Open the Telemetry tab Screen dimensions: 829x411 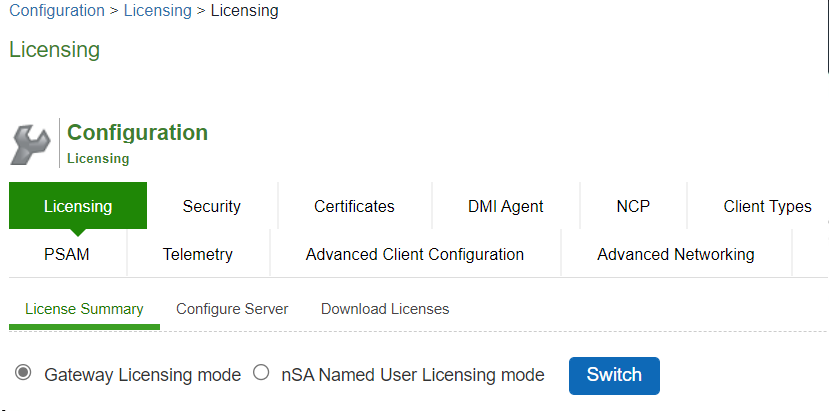point(198,254)
